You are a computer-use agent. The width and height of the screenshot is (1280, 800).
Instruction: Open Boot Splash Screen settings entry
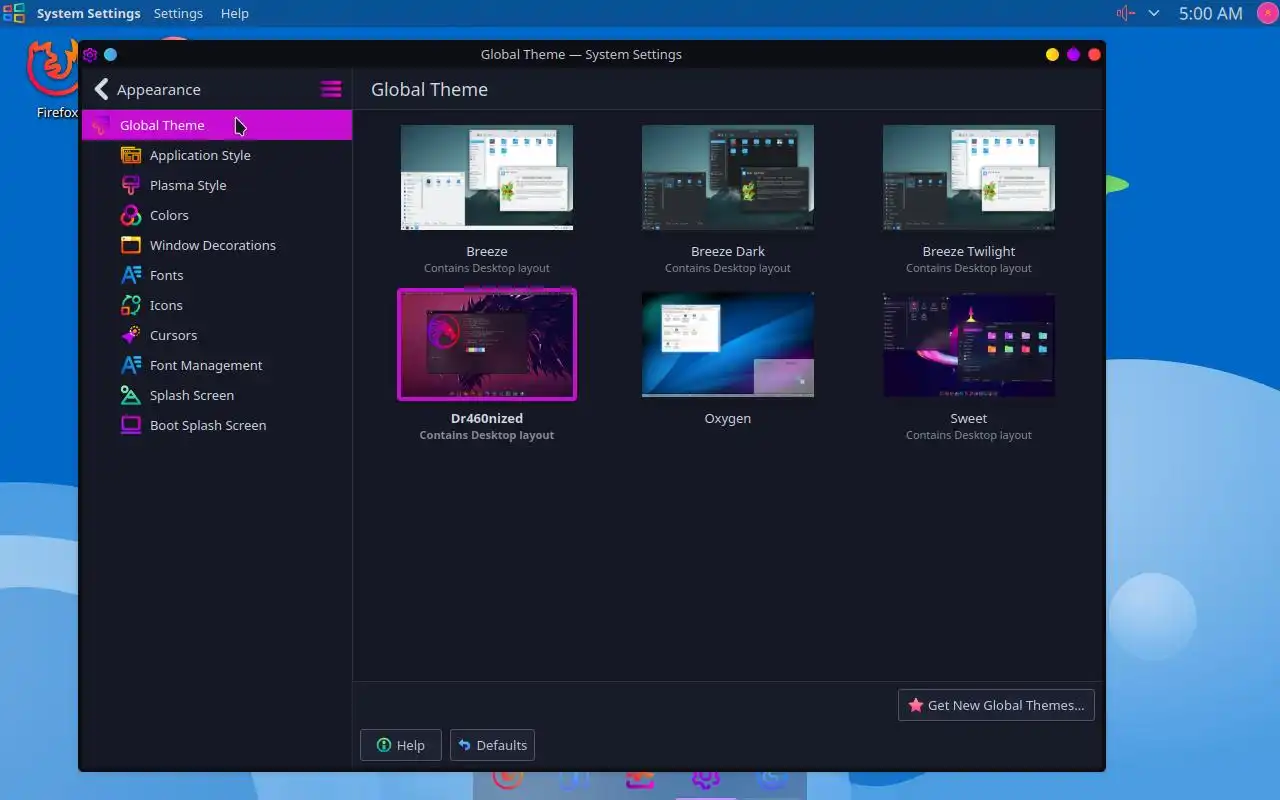tap(217, 425)
